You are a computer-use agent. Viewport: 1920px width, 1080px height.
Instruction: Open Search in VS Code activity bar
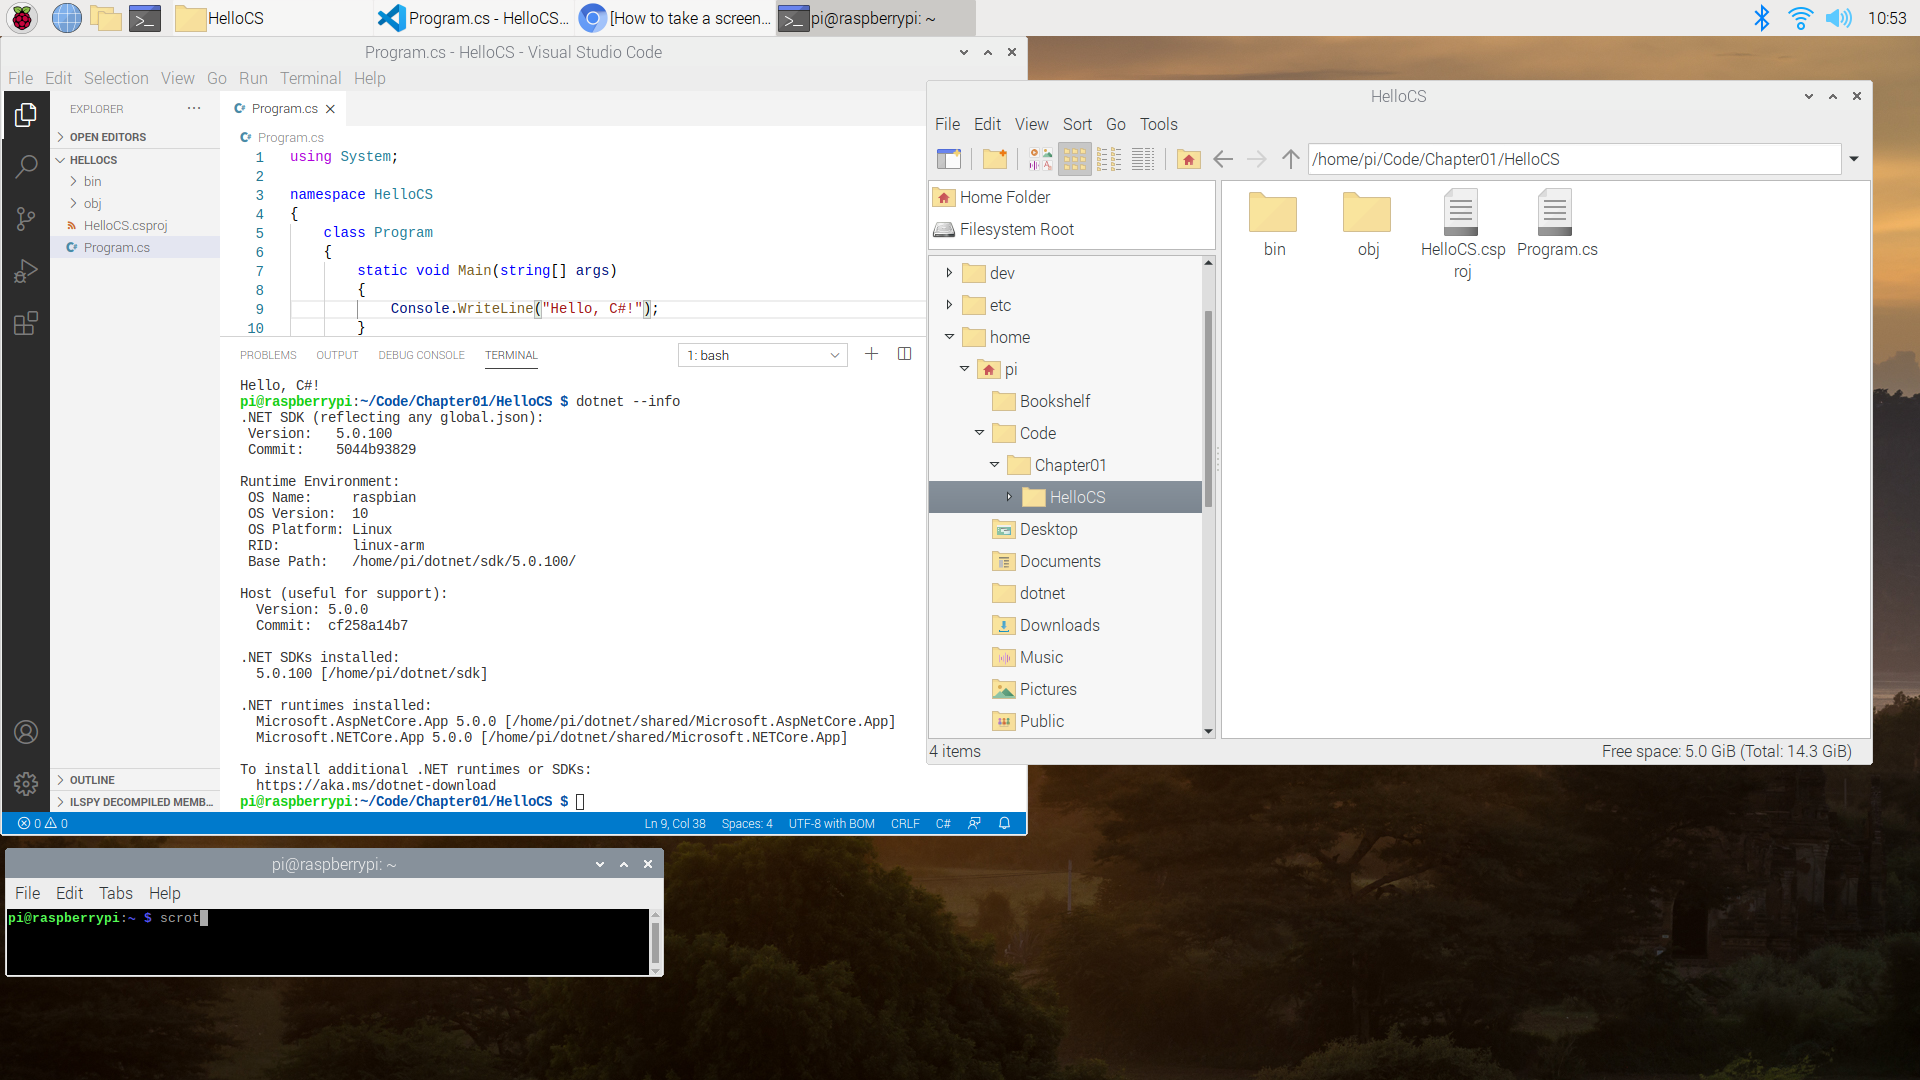click(x=26, y=166)
